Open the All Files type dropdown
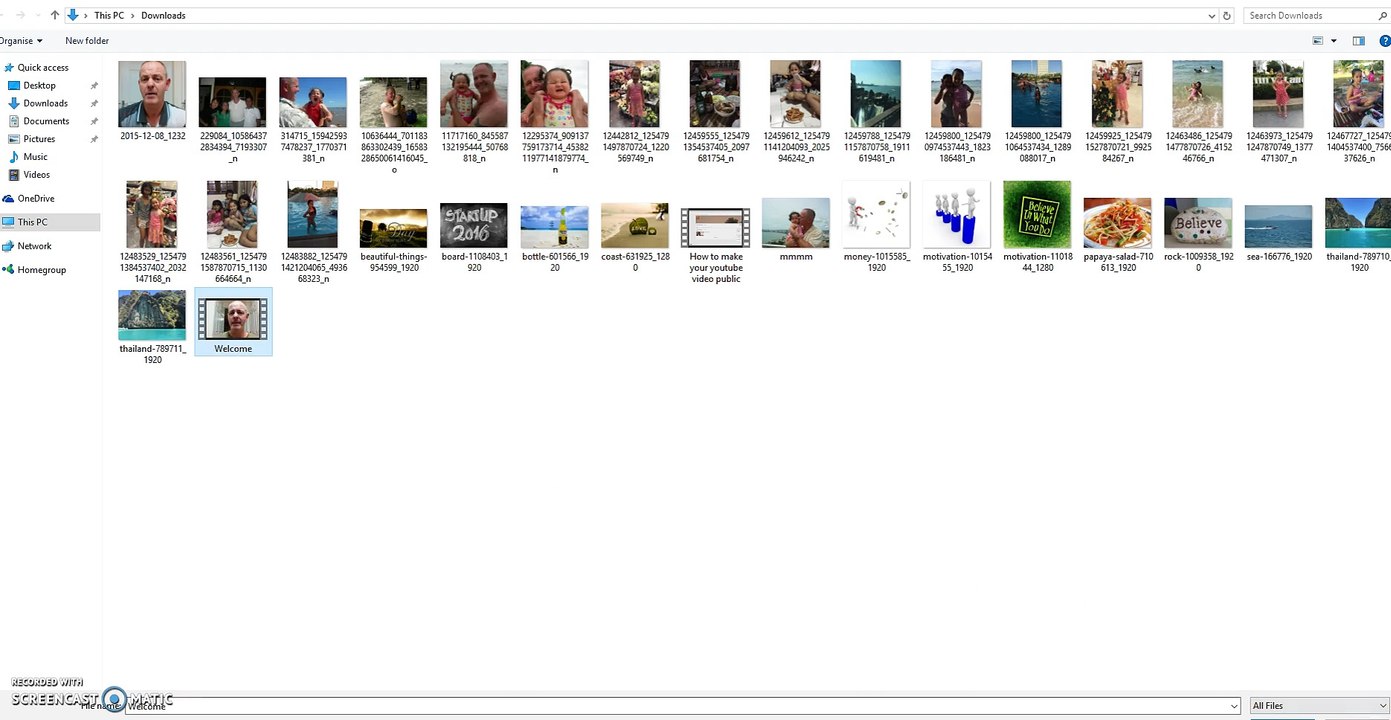 click(1319, 706)
